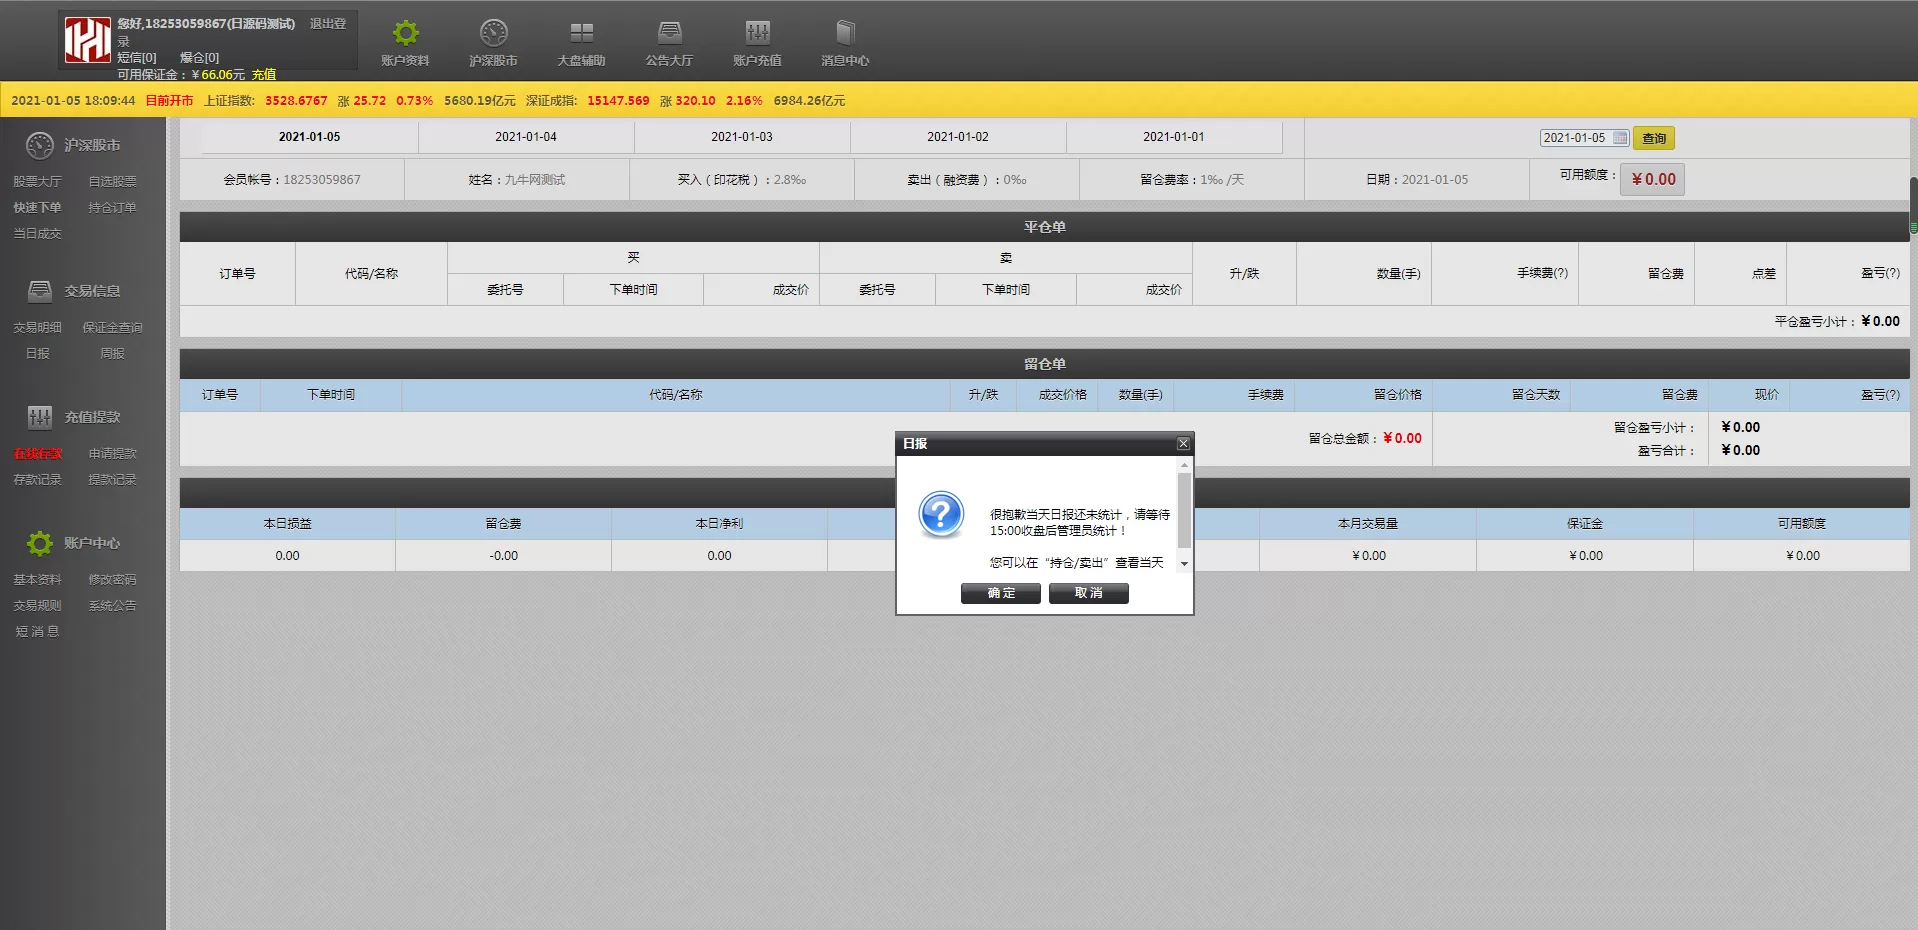Image resolution: width=1918 pixels, height=930 pixels.
Task: Open 大盘辅助 grid icon in top toolbar
Action: (581, 33)
